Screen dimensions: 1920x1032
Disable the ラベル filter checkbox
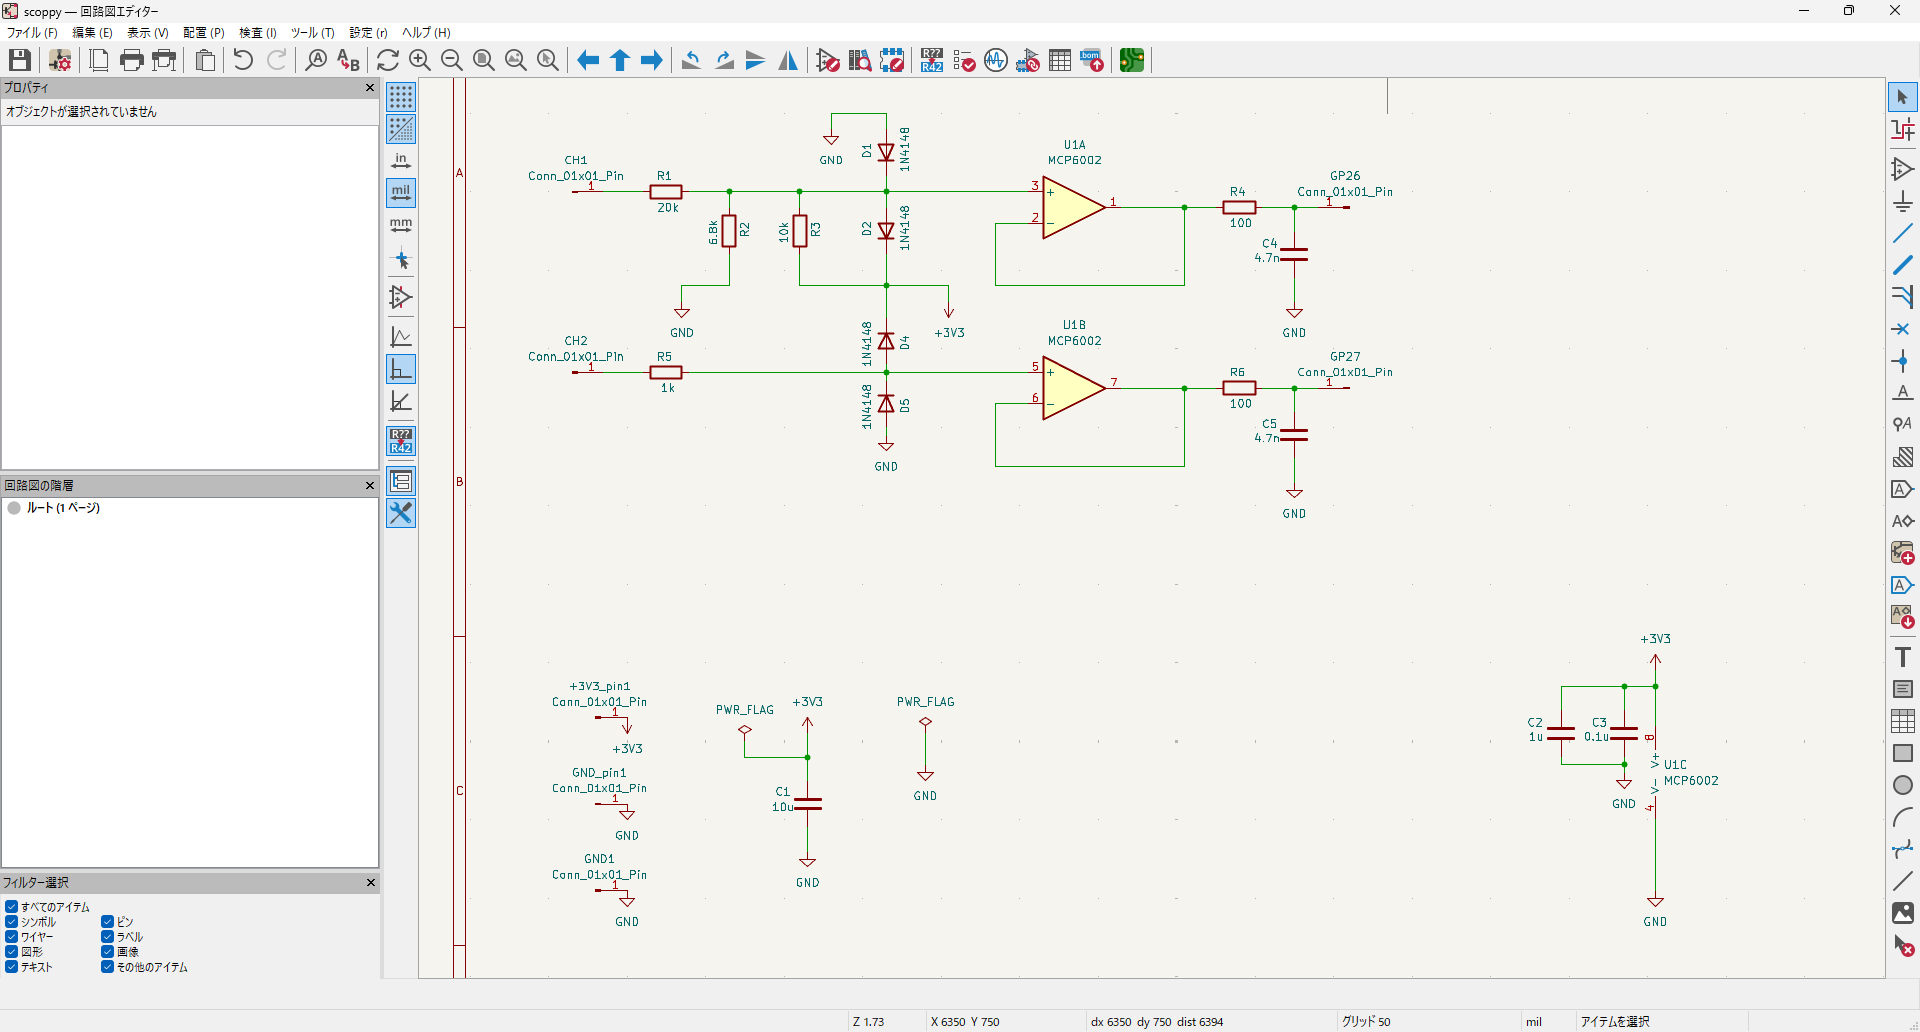(x=107, y=937)
